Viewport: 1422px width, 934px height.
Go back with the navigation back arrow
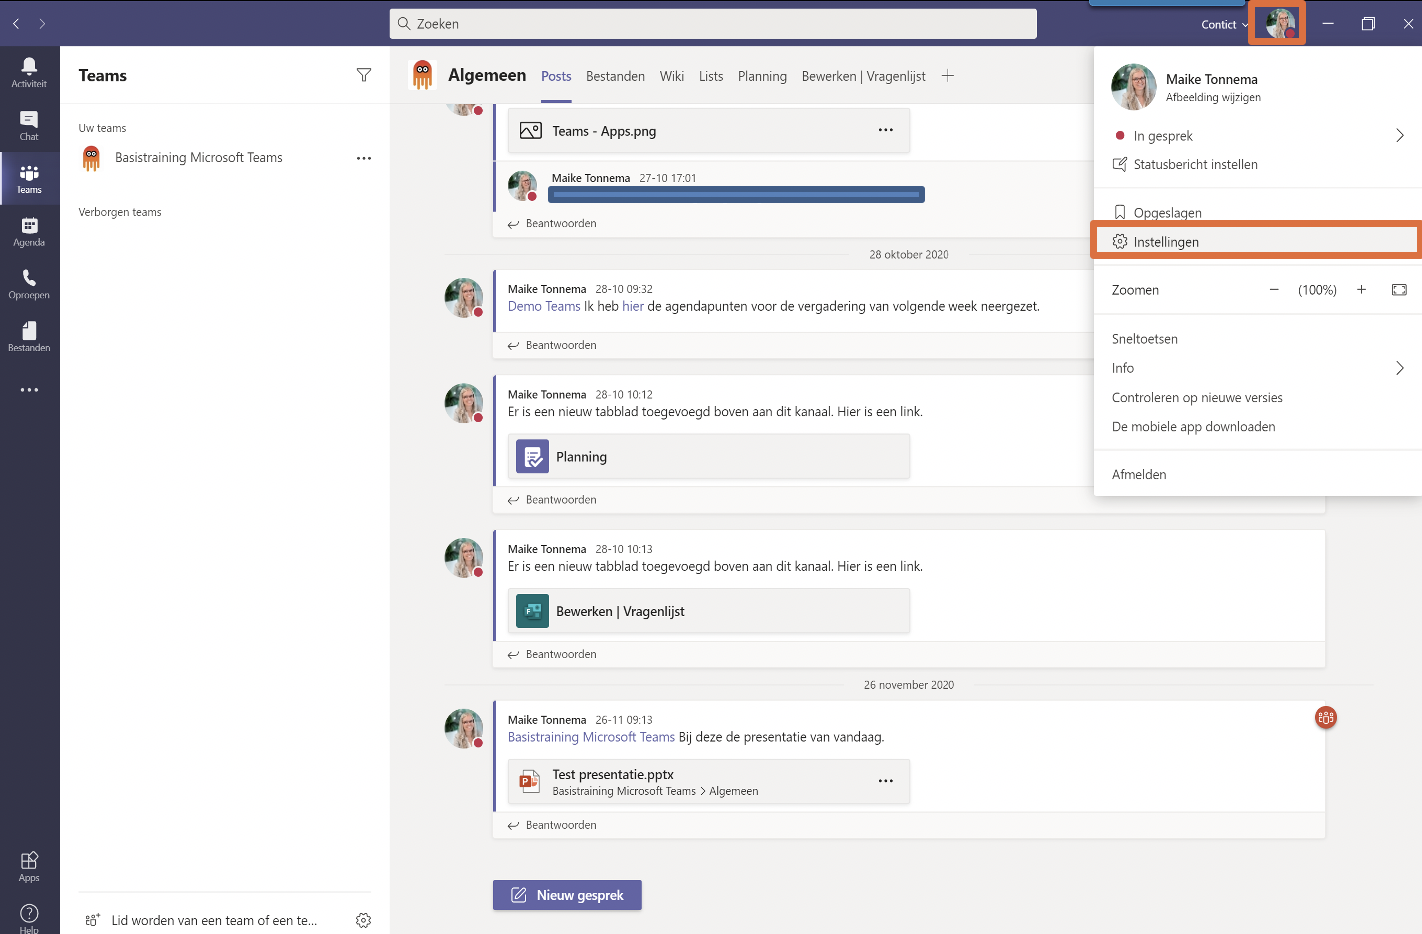16,23
